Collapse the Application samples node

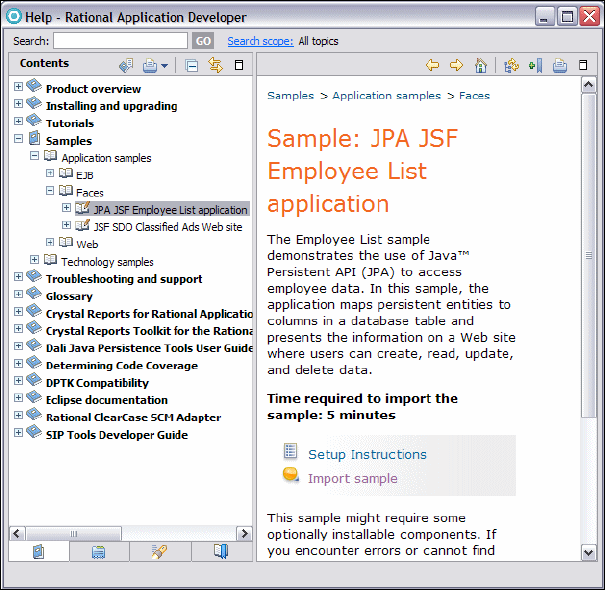34,156
